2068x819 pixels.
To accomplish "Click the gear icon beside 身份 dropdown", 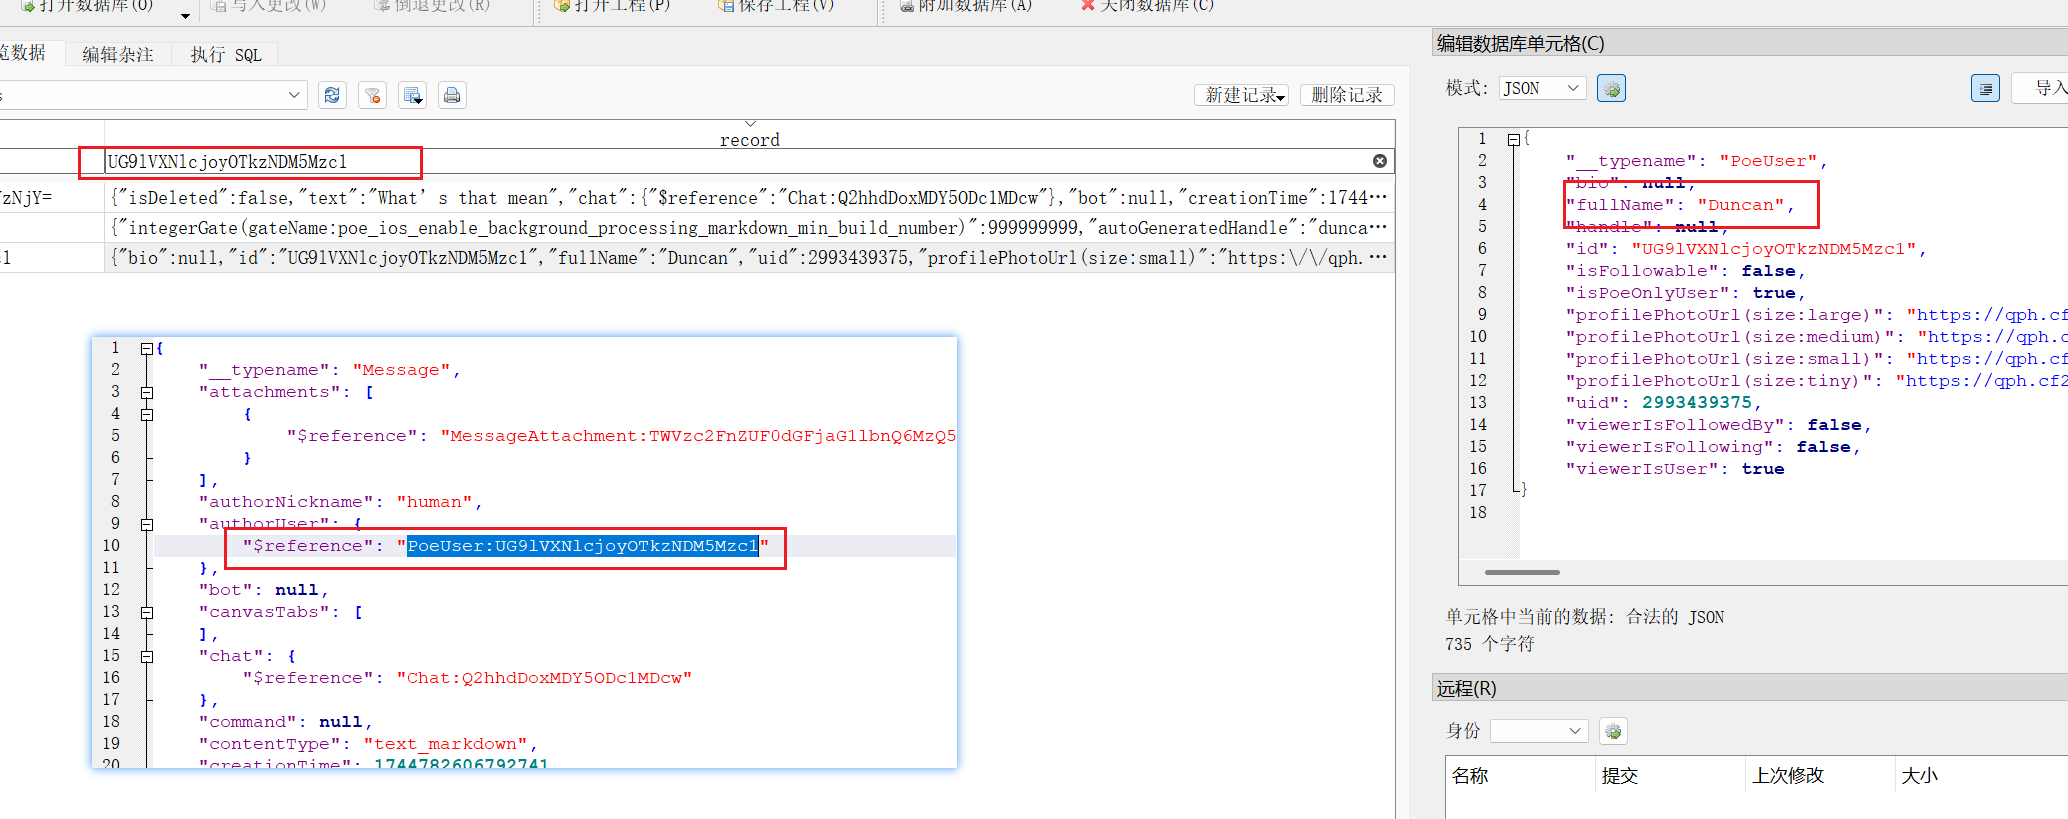I will [x=1613, y=731].
